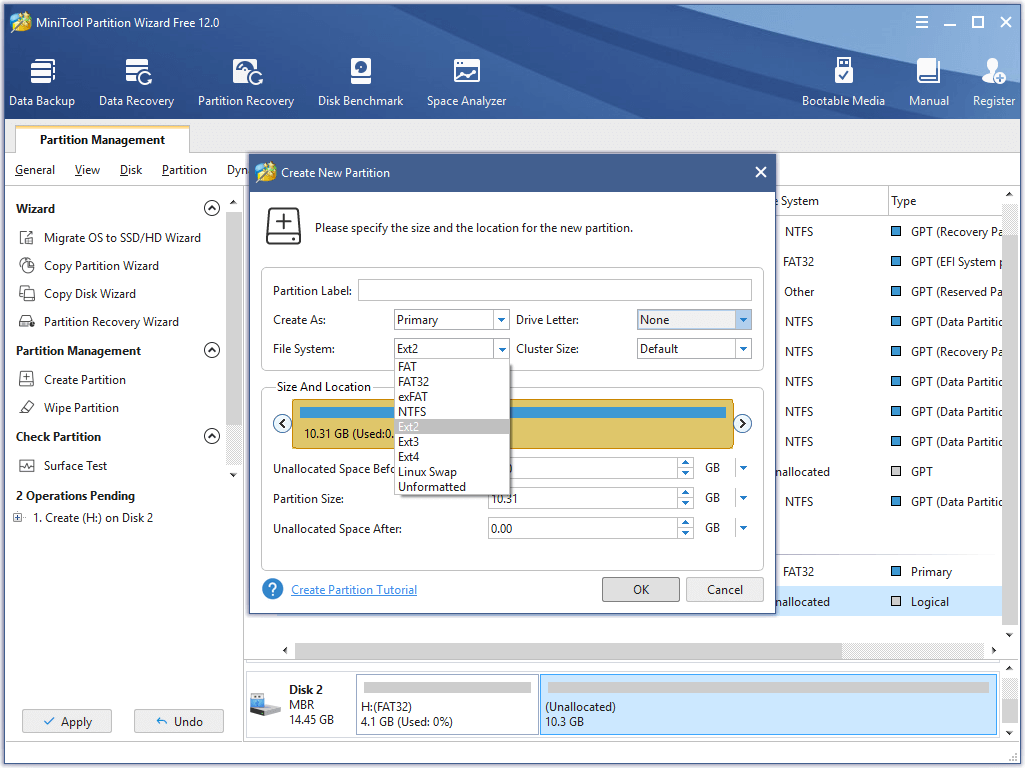1025x768 pixels.
Task: Open the View menu
Action: pos(87,170)
